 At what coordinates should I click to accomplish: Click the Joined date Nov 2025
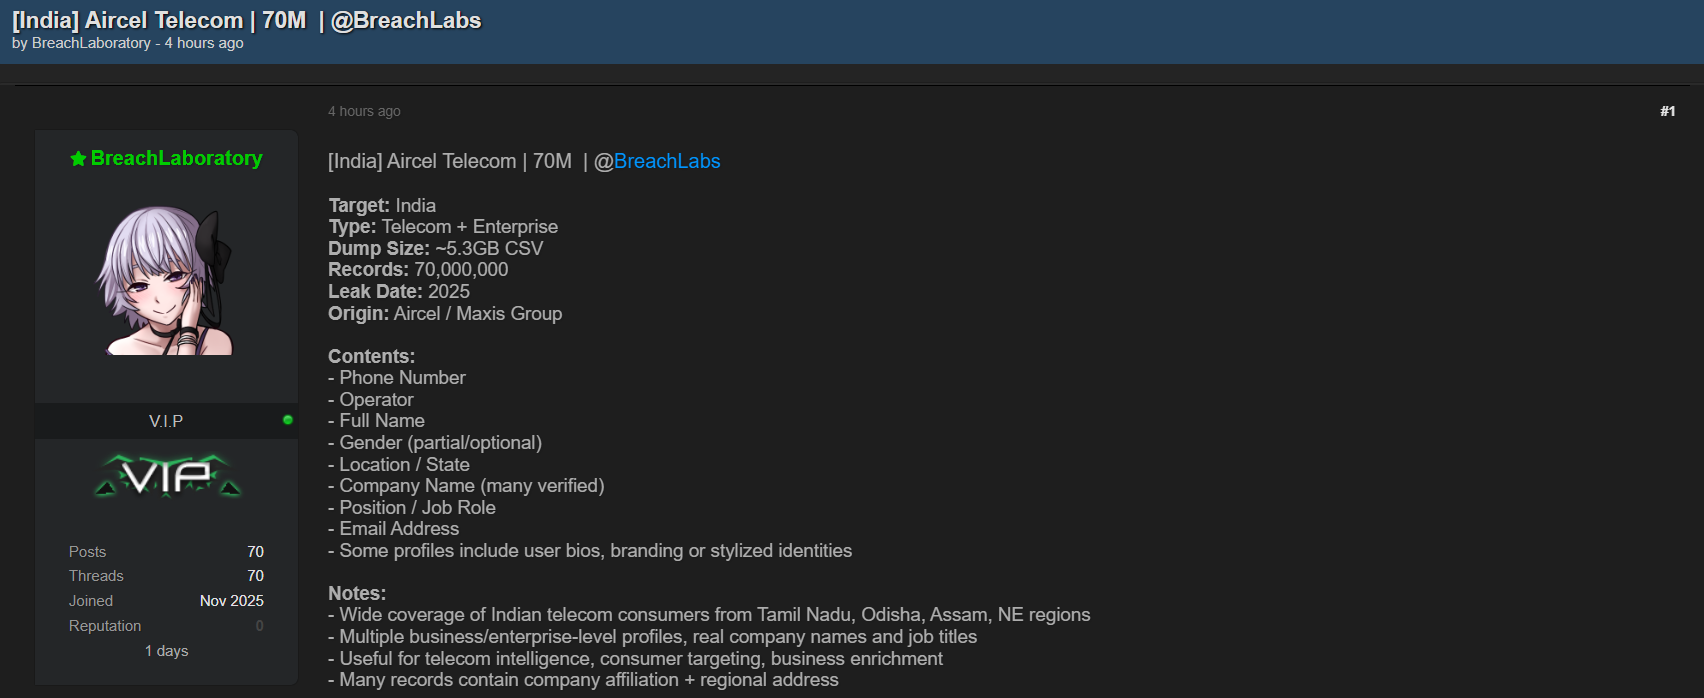pyautogui.click(x=231, y=601)
